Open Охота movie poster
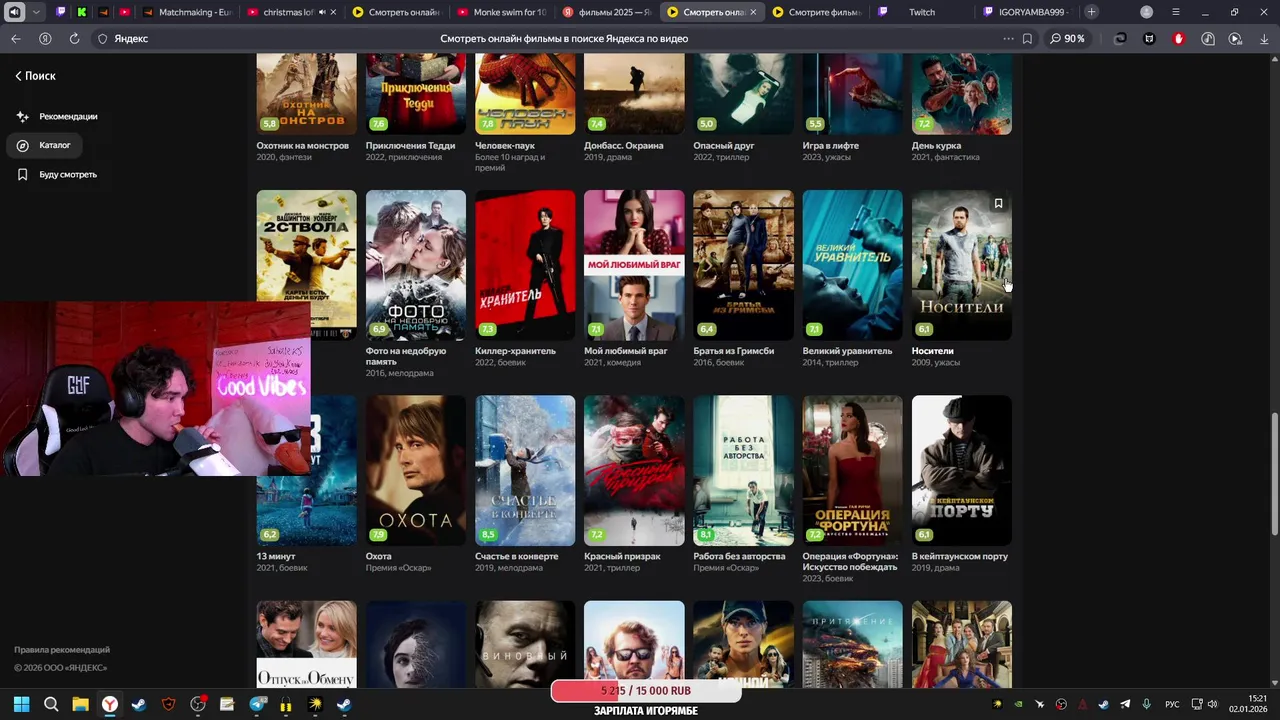1280x720 pixels. pyautogui.click(x=416, y=470)
